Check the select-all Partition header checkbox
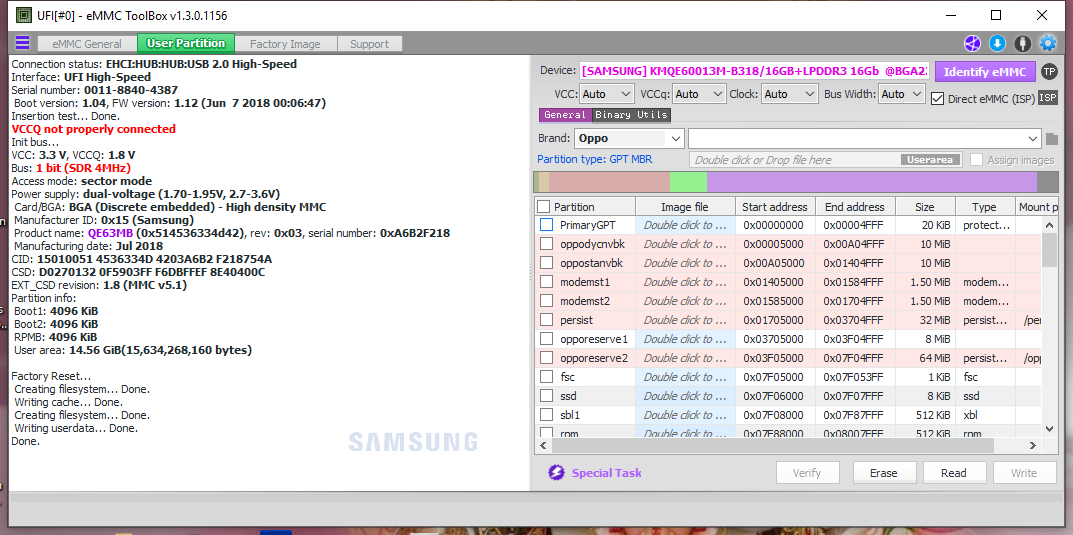1073x535 pixels. pyautogui.click(x=543, y=207)
